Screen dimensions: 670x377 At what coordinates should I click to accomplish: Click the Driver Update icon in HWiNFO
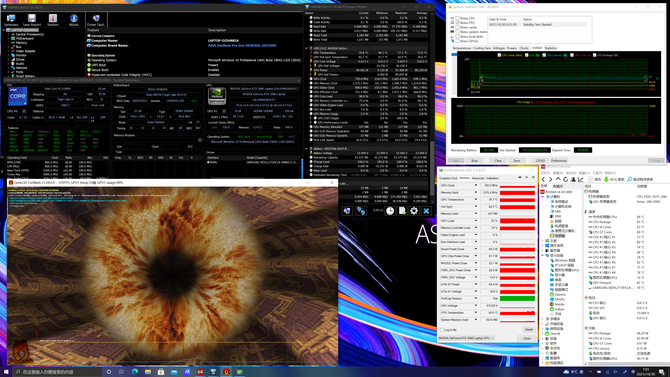[96, 20]
